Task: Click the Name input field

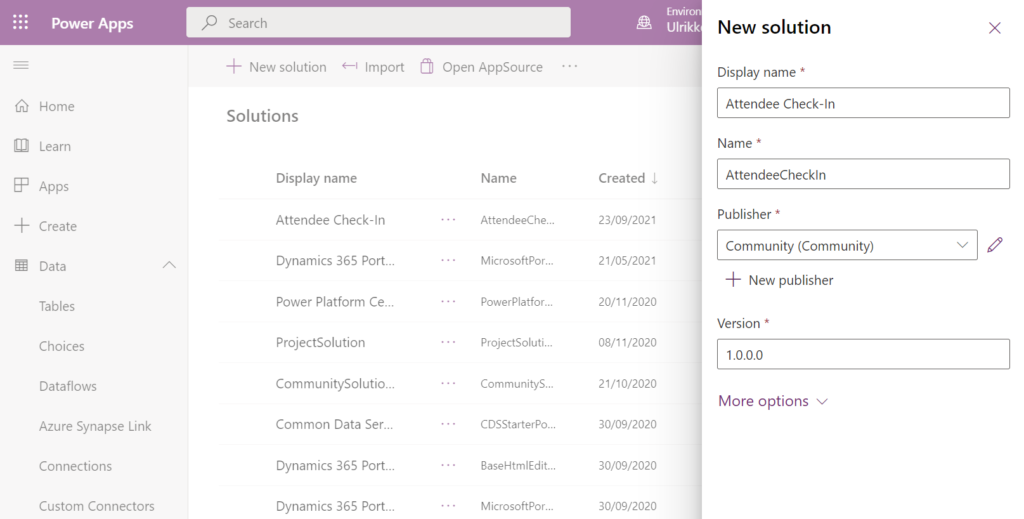Action: coord(863,174)
